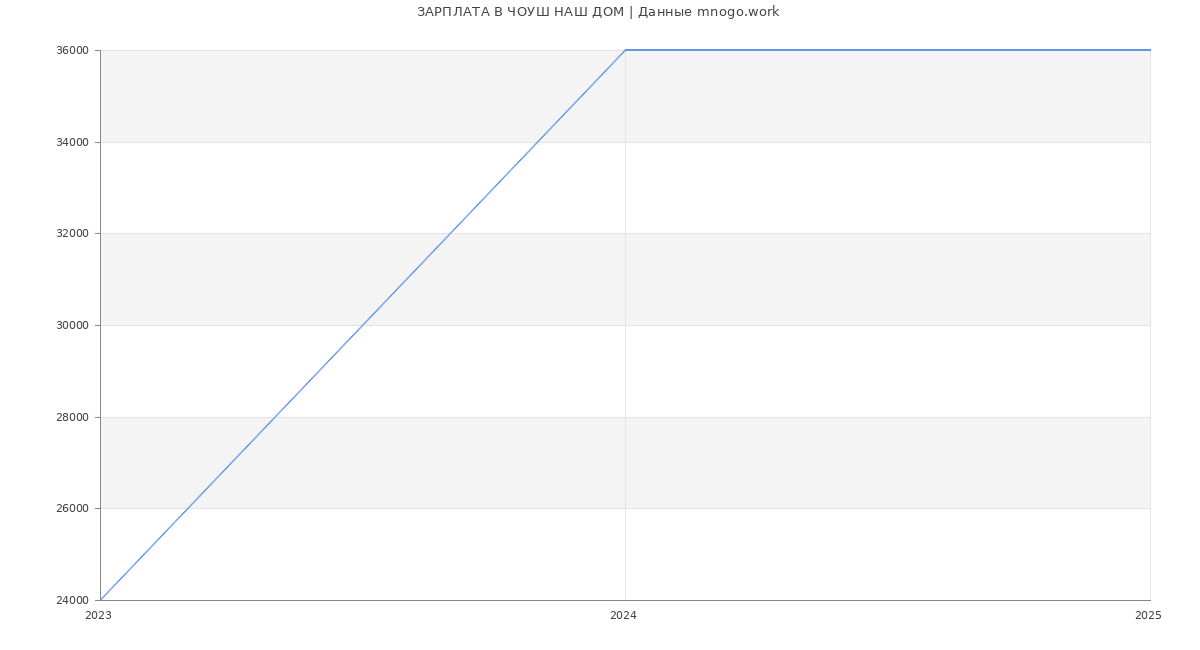Select the 2024 x-axis label
The image size is (1200, 650).
point(623,616)
